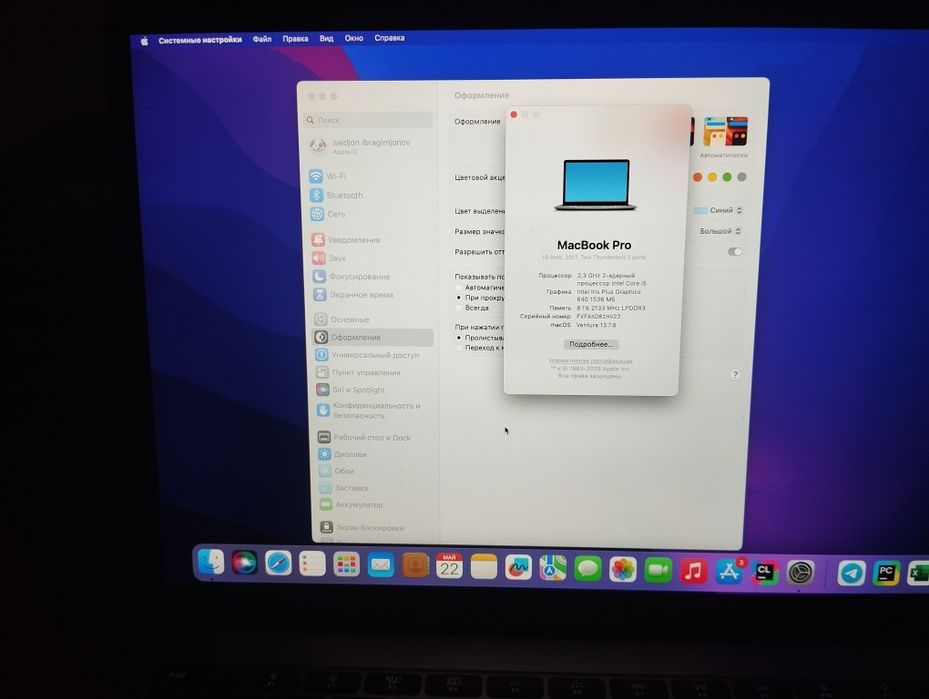Open sidebar icon size dropdown Большой
Image resolution: width=929 pixels, height=699 pixels.
coord(720,231)
